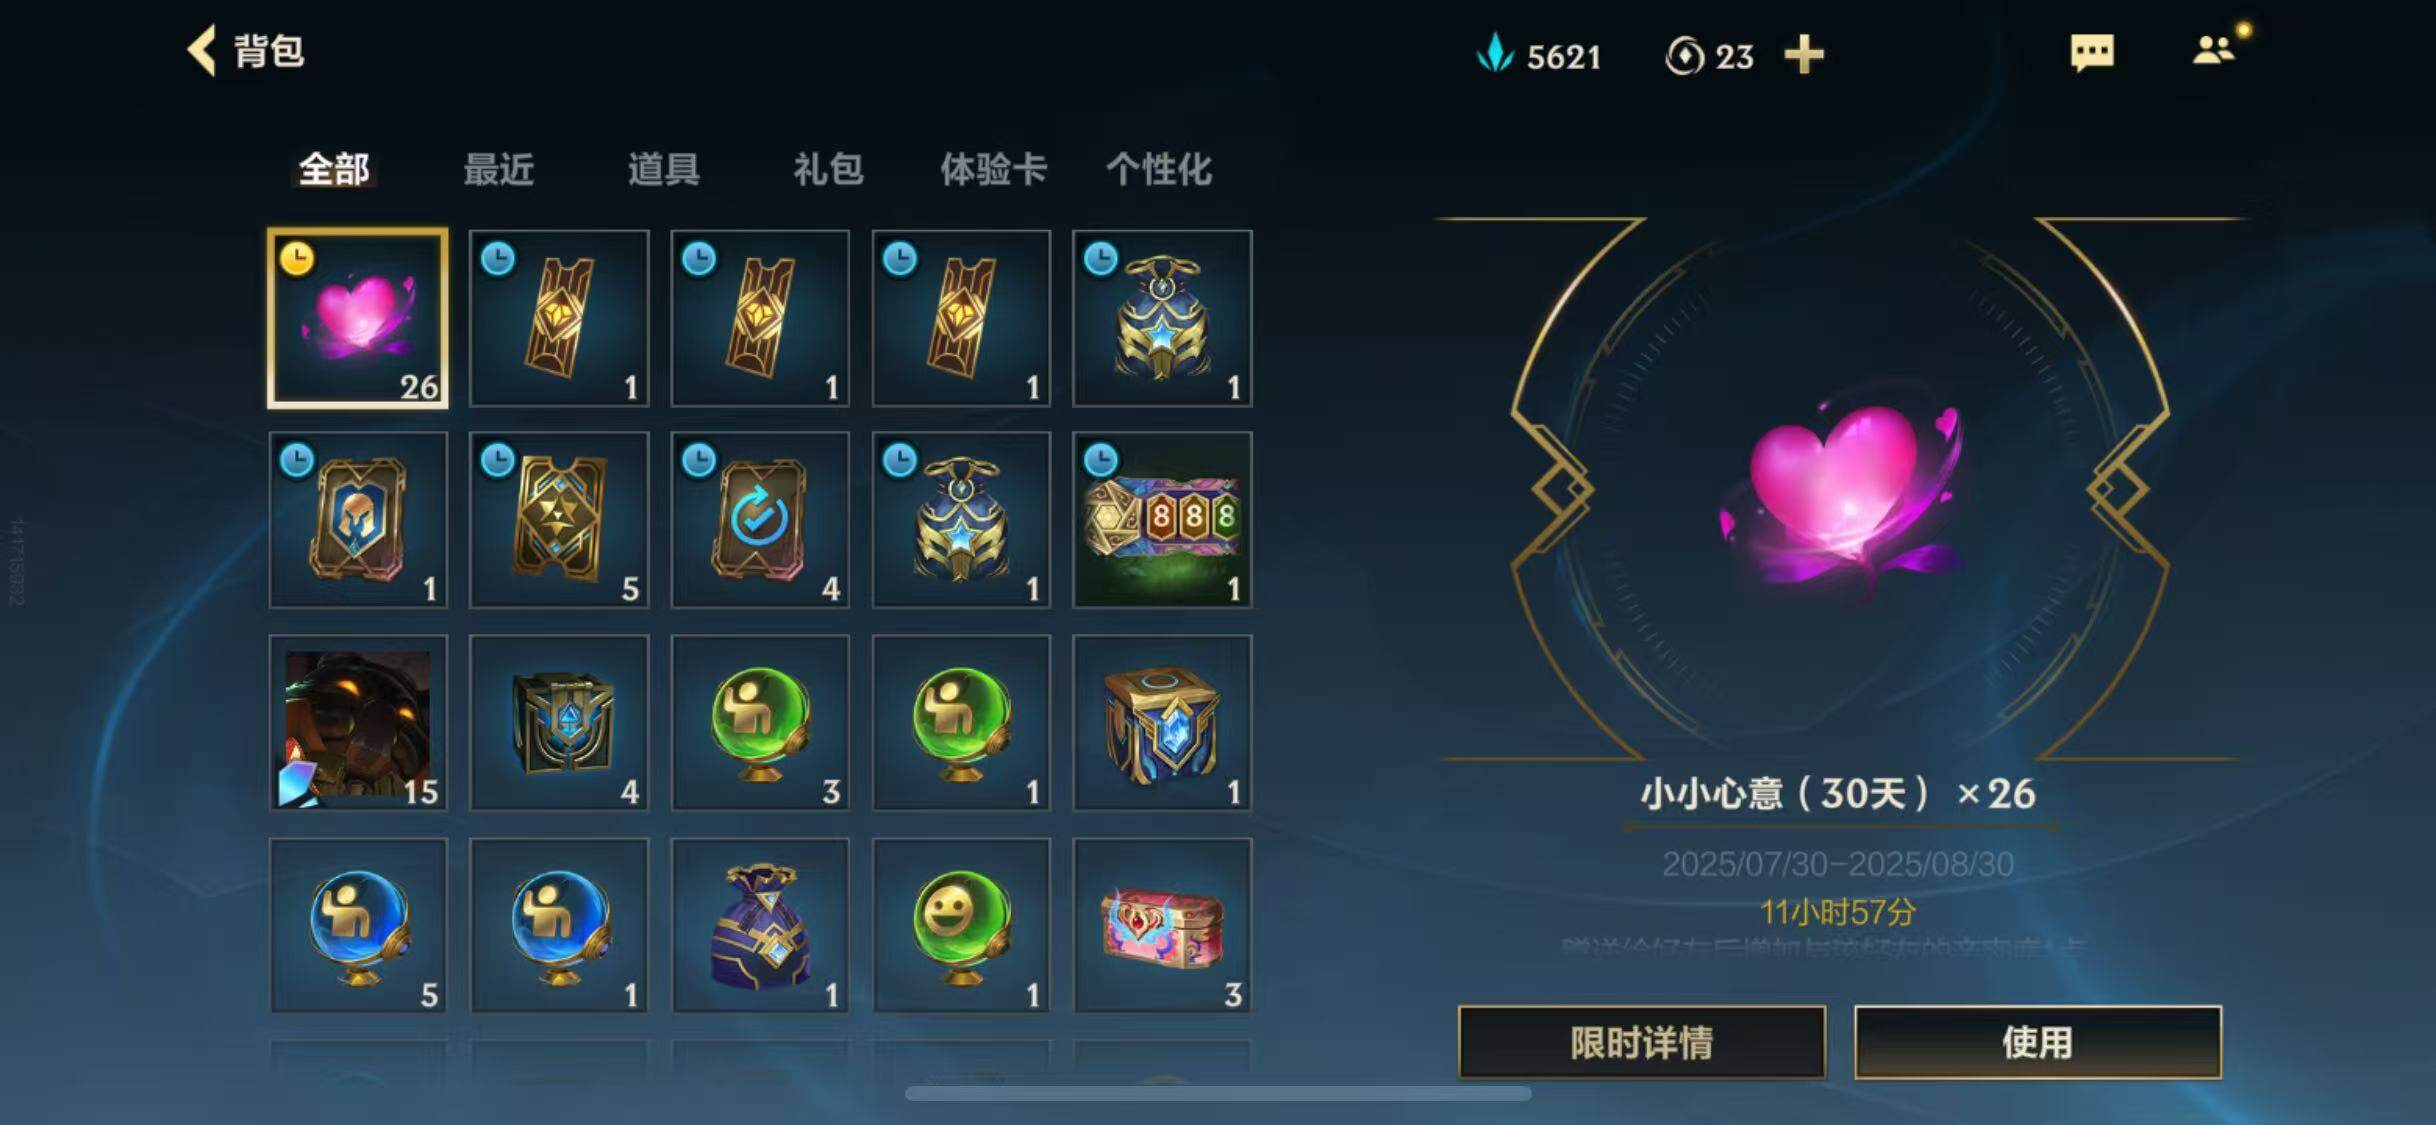
Task: Select the 888 dice lottery item
Action: point(1162,520)
